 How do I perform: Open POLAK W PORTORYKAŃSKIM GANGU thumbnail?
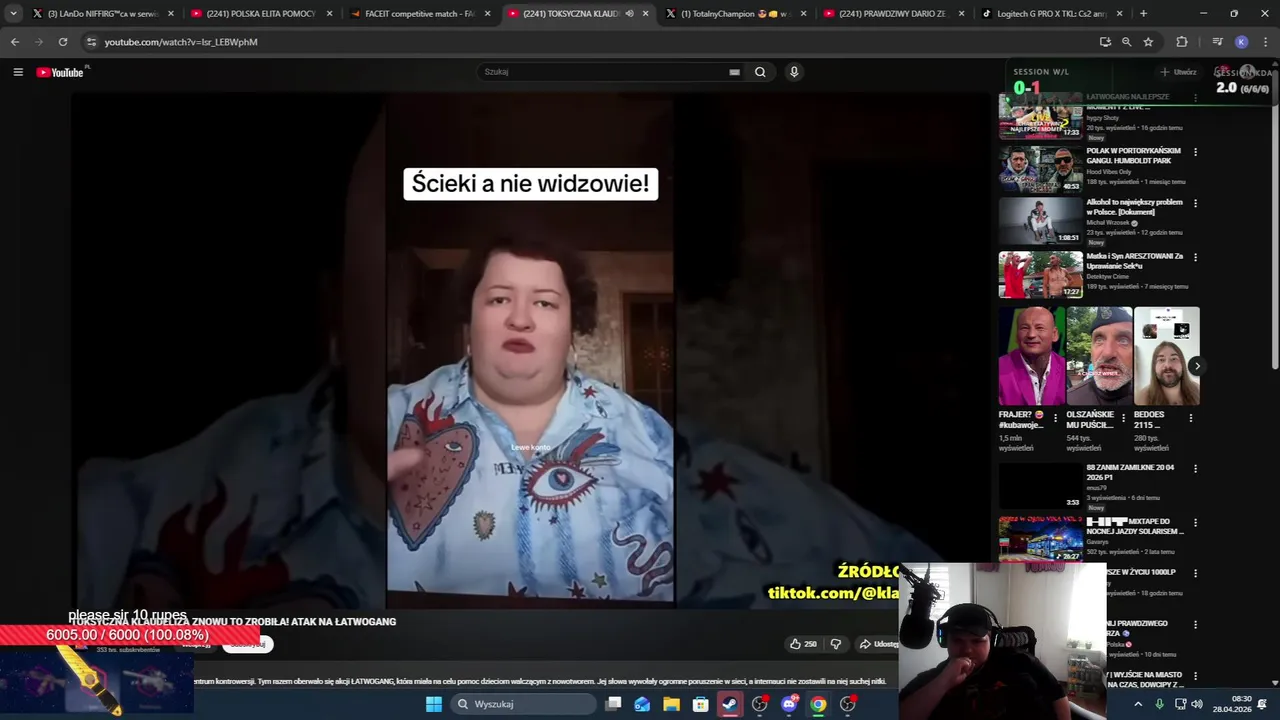point(1040,169)
